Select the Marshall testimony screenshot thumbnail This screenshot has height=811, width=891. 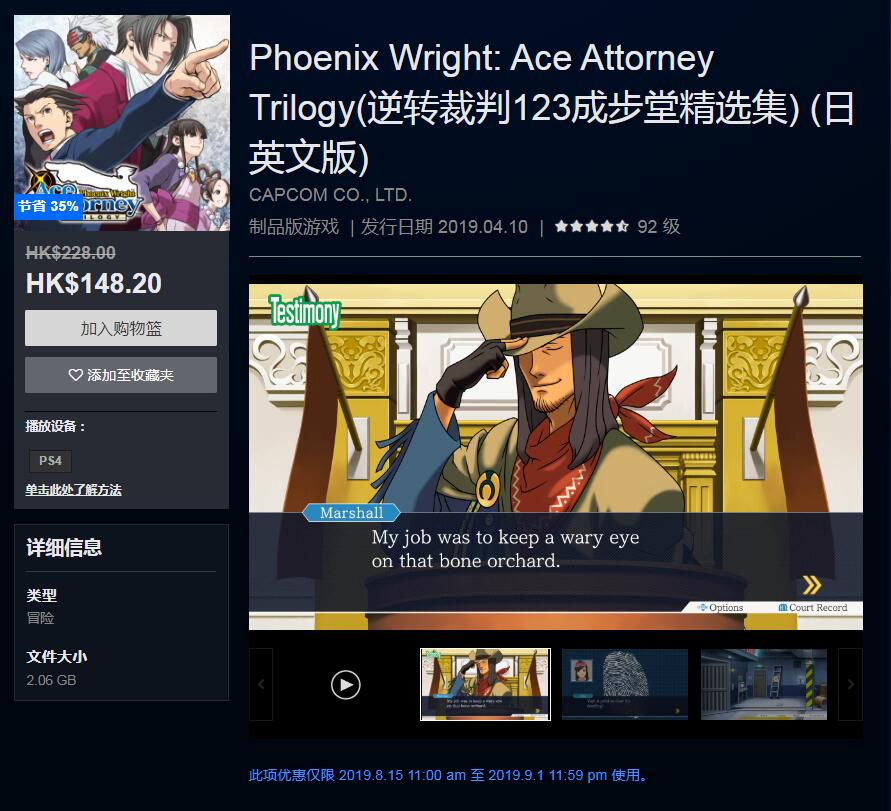(485, 684)
